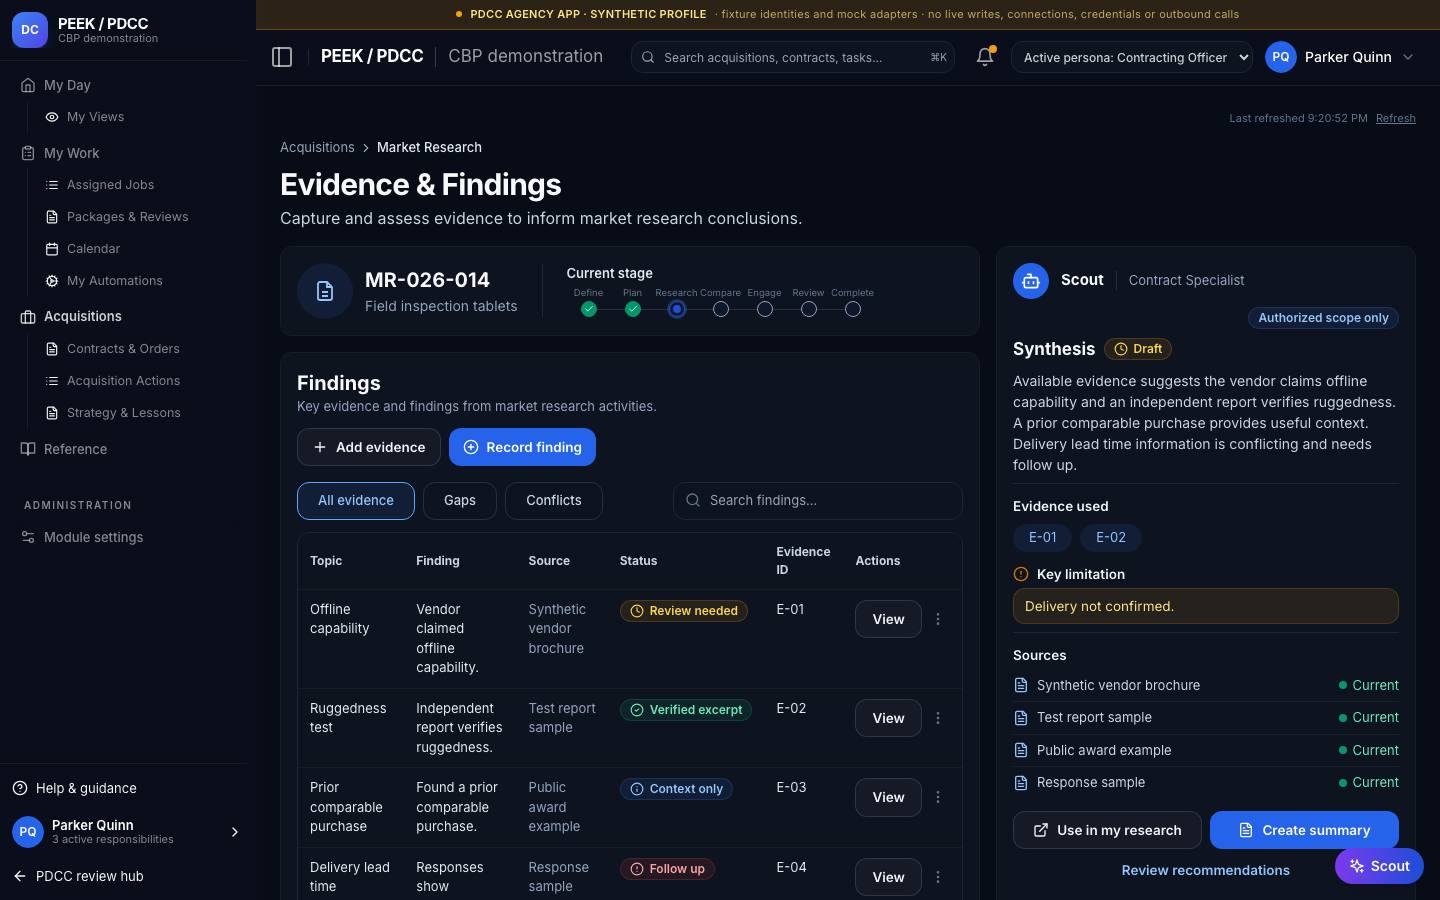Select the Compare stage circle
The height and width of the screenshot is (900, 1440).
(721, 309)
